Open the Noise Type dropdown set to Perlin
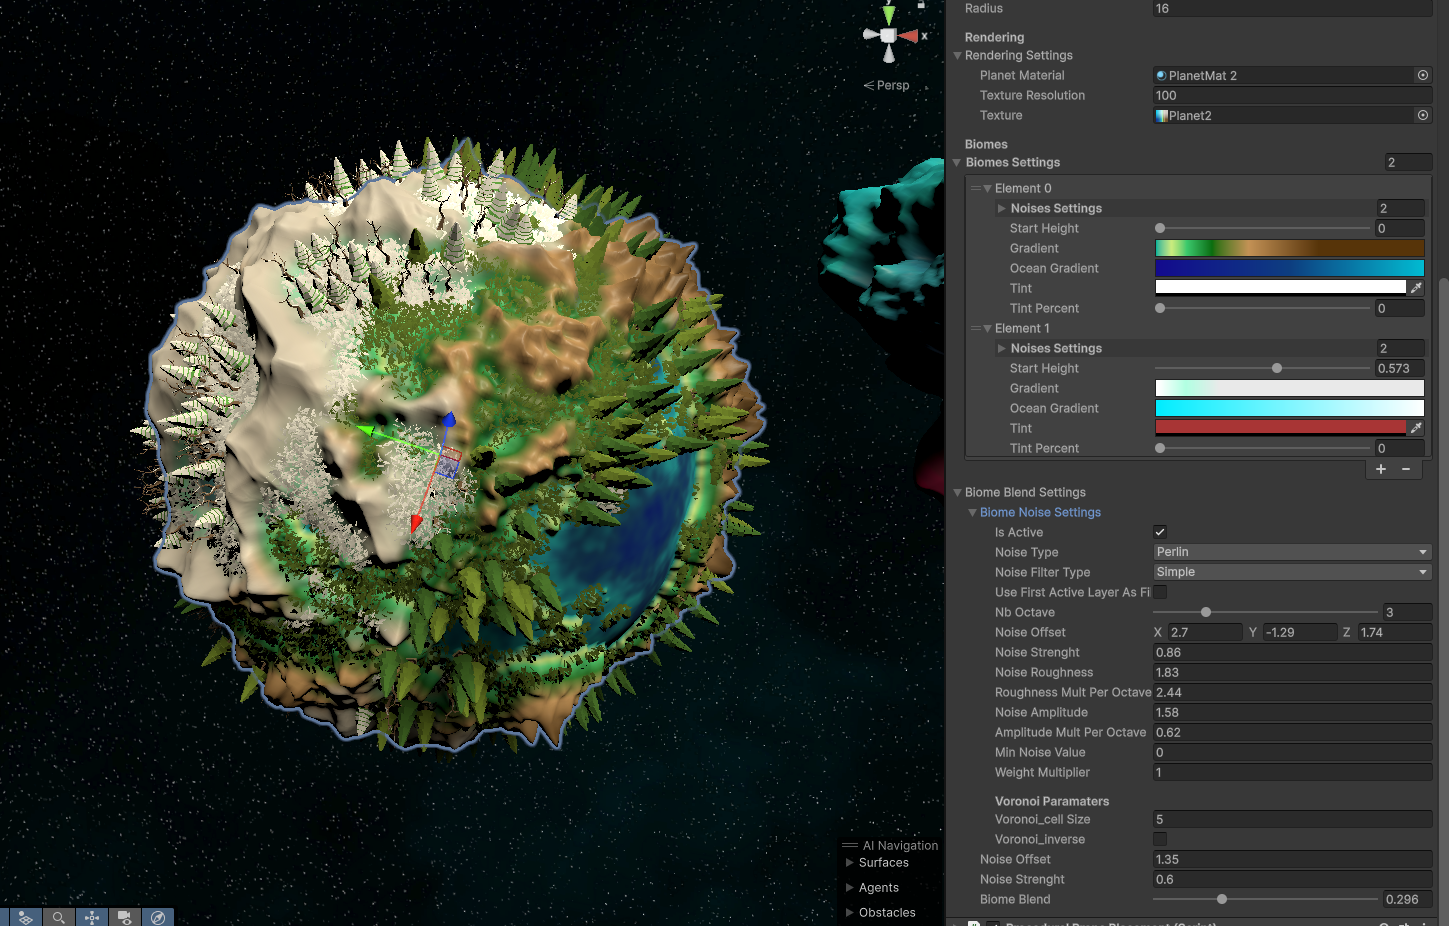 click(1291, 552)
